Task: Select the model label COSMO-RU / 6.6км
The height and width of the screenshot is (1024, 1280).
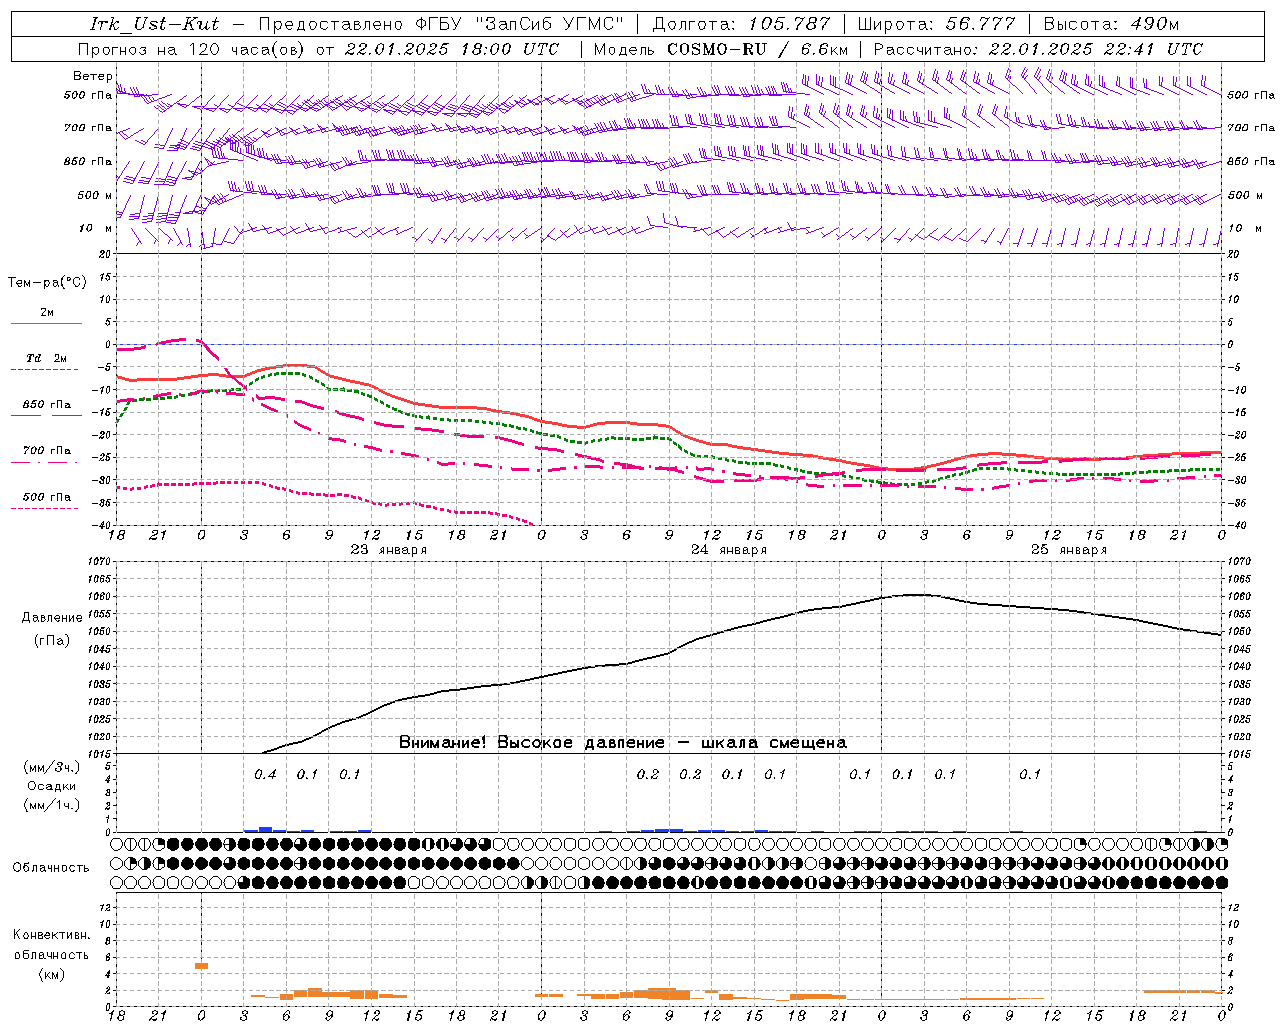Action: coord(757,49)
